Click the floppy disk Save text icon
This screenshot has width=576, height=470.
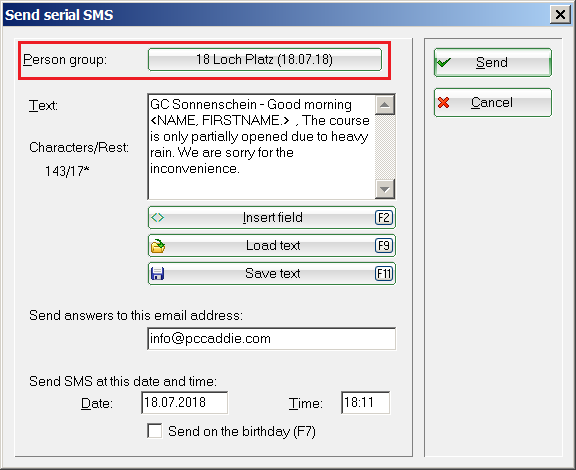coord(158,273)
